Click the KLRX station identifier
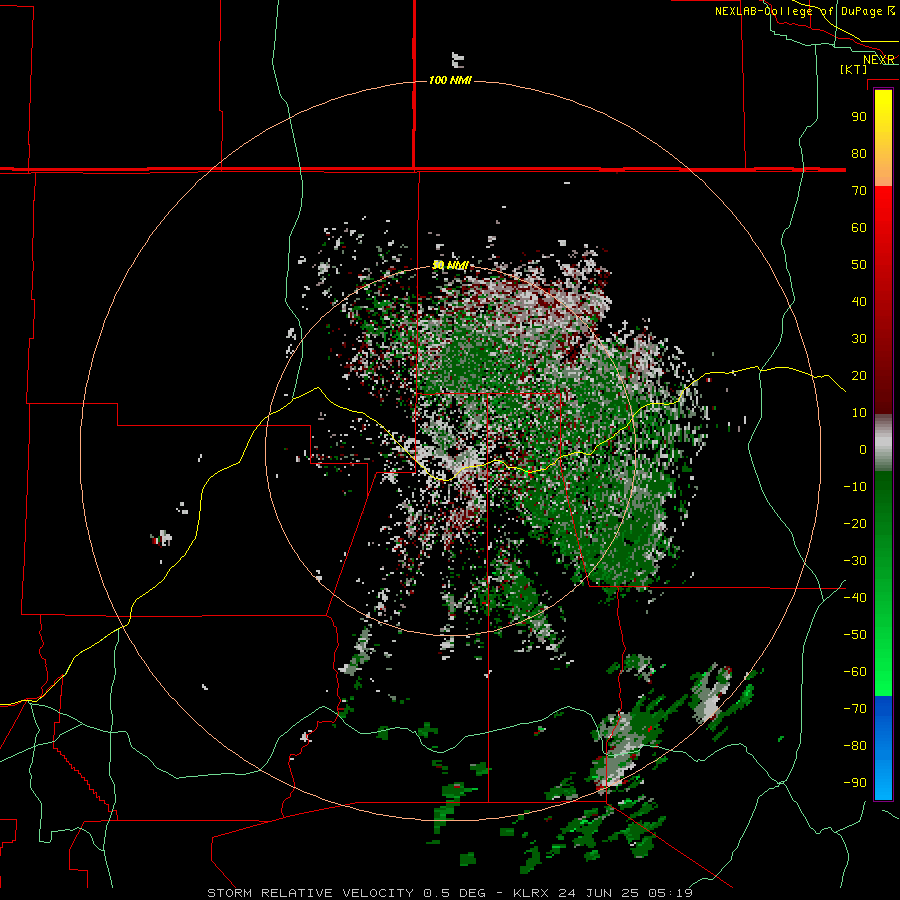This screenshot has width=900, height=900. [x=531, y=893]
